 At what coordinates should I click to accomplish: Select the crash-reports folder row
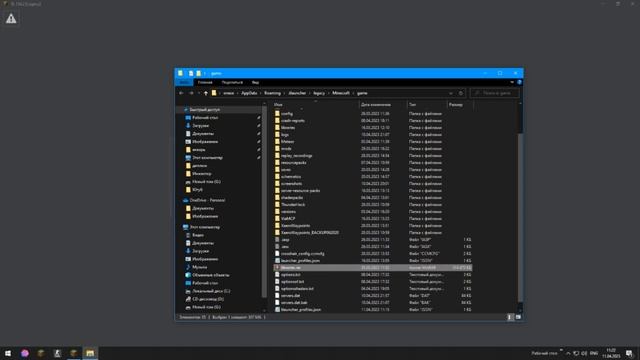373,121
